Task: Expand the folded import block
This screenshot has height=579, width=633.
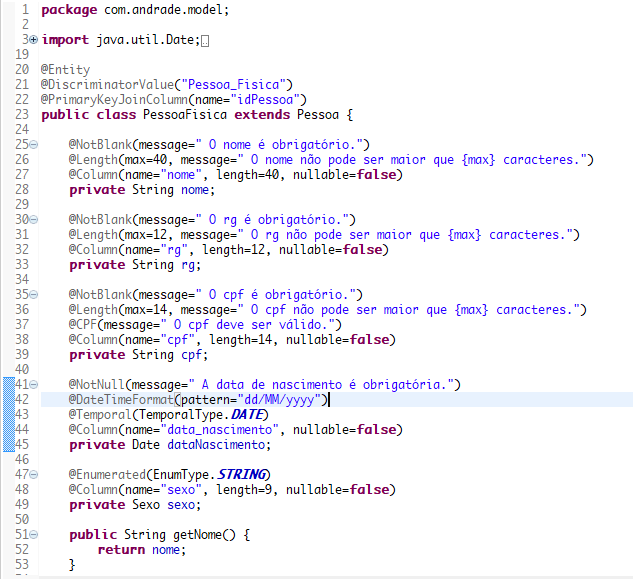Action: (34, 40)
